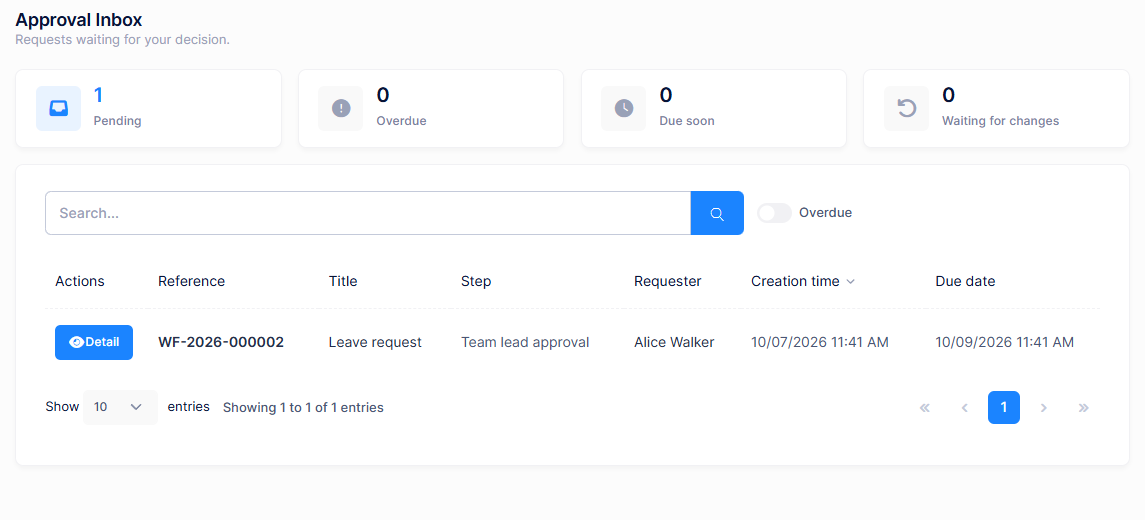Sort by Creation time column chevron
The height and width of the screenshot is (520, 1145).
(850, 281)
